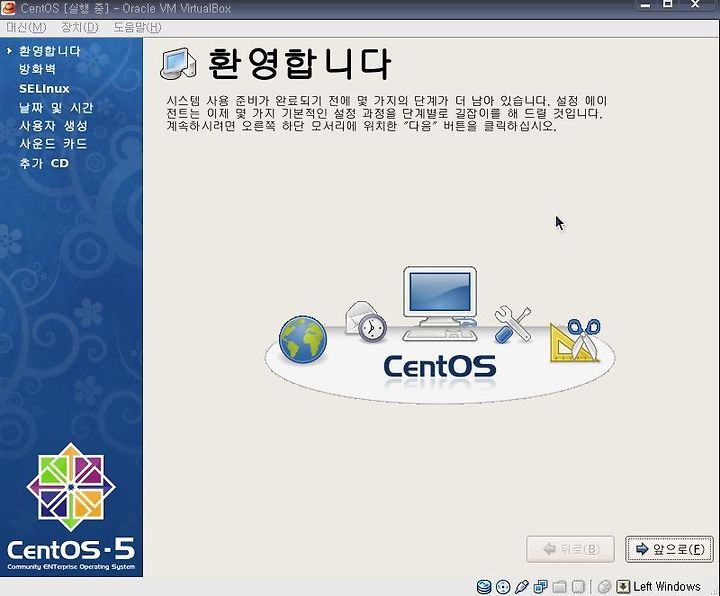Click the 환영합니다 page heading
This screenshot has width=720, height=596.
pyautogui.click(x=299, y=63)
